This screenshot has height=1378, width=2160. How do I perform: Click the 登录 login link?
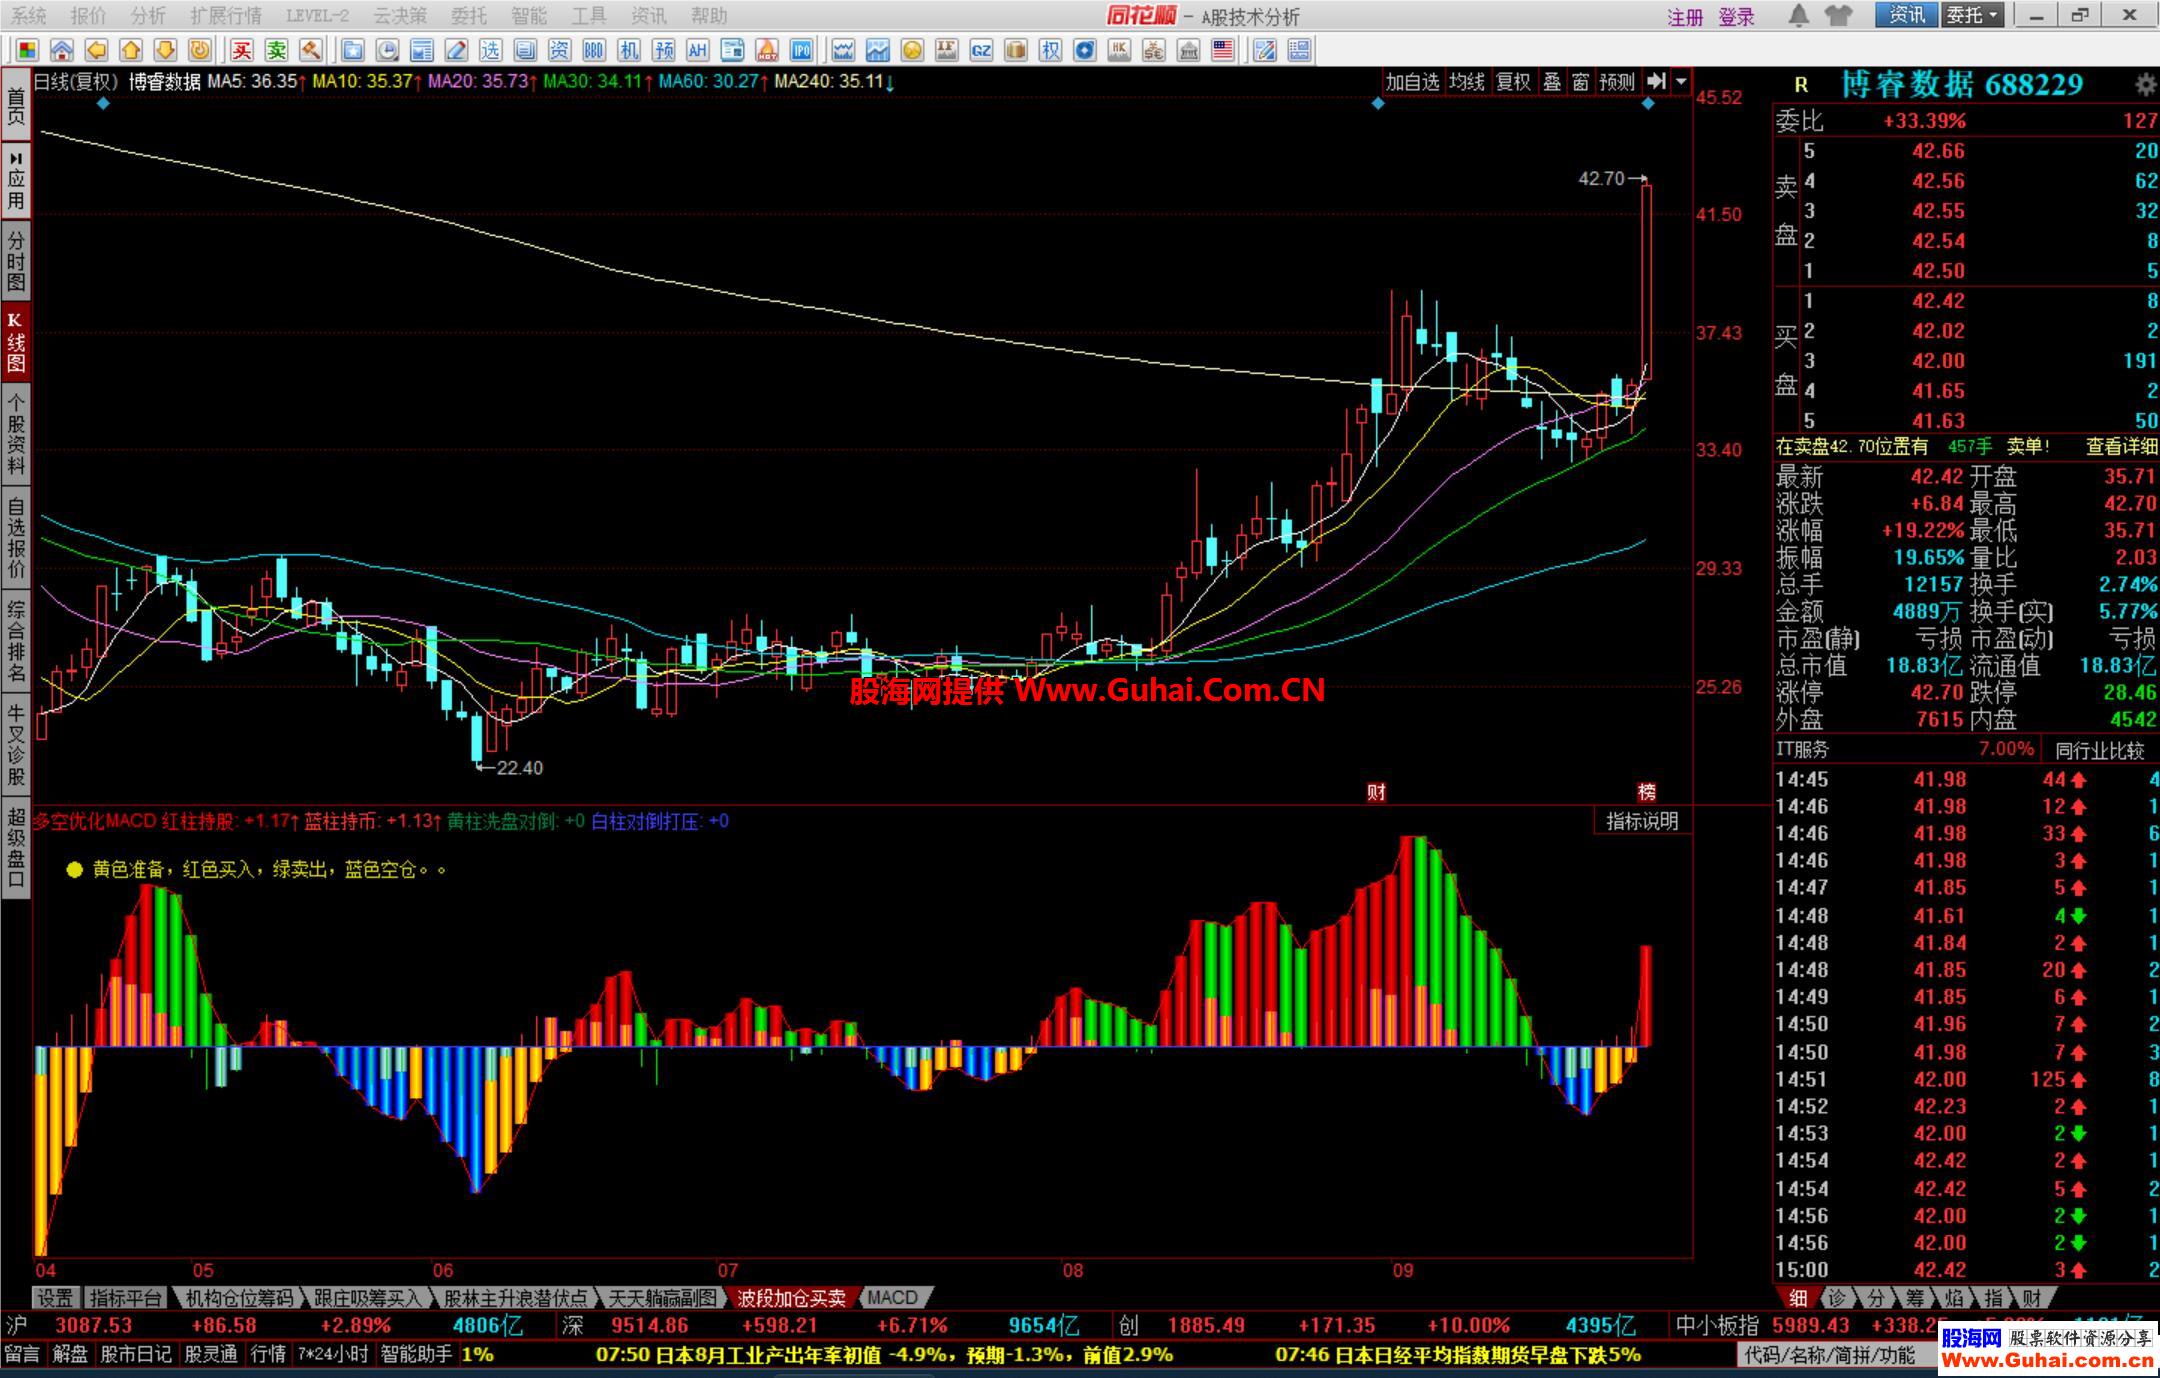coord(1737,17)
